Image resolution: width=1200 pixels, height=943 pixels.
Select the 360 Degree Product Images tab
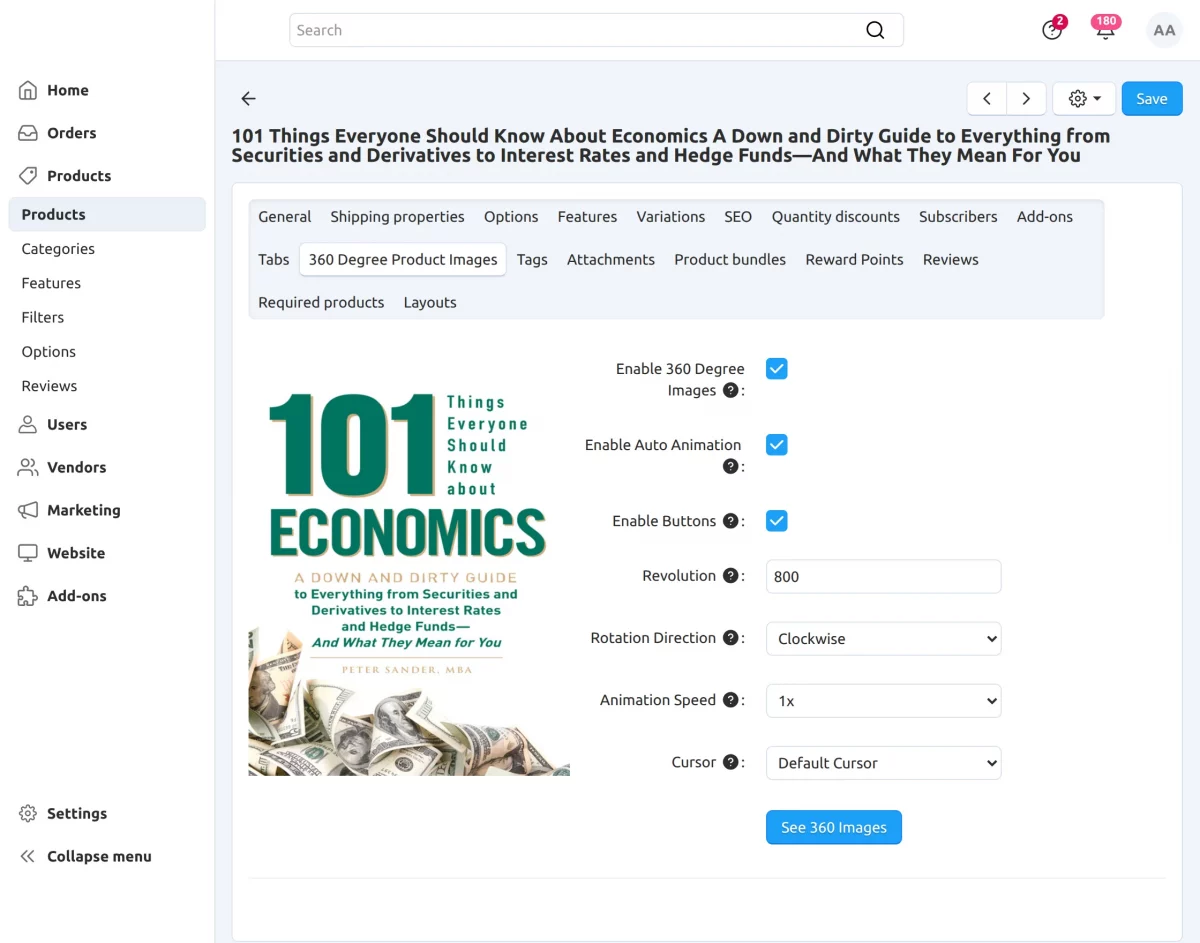(x=403, y=260)
